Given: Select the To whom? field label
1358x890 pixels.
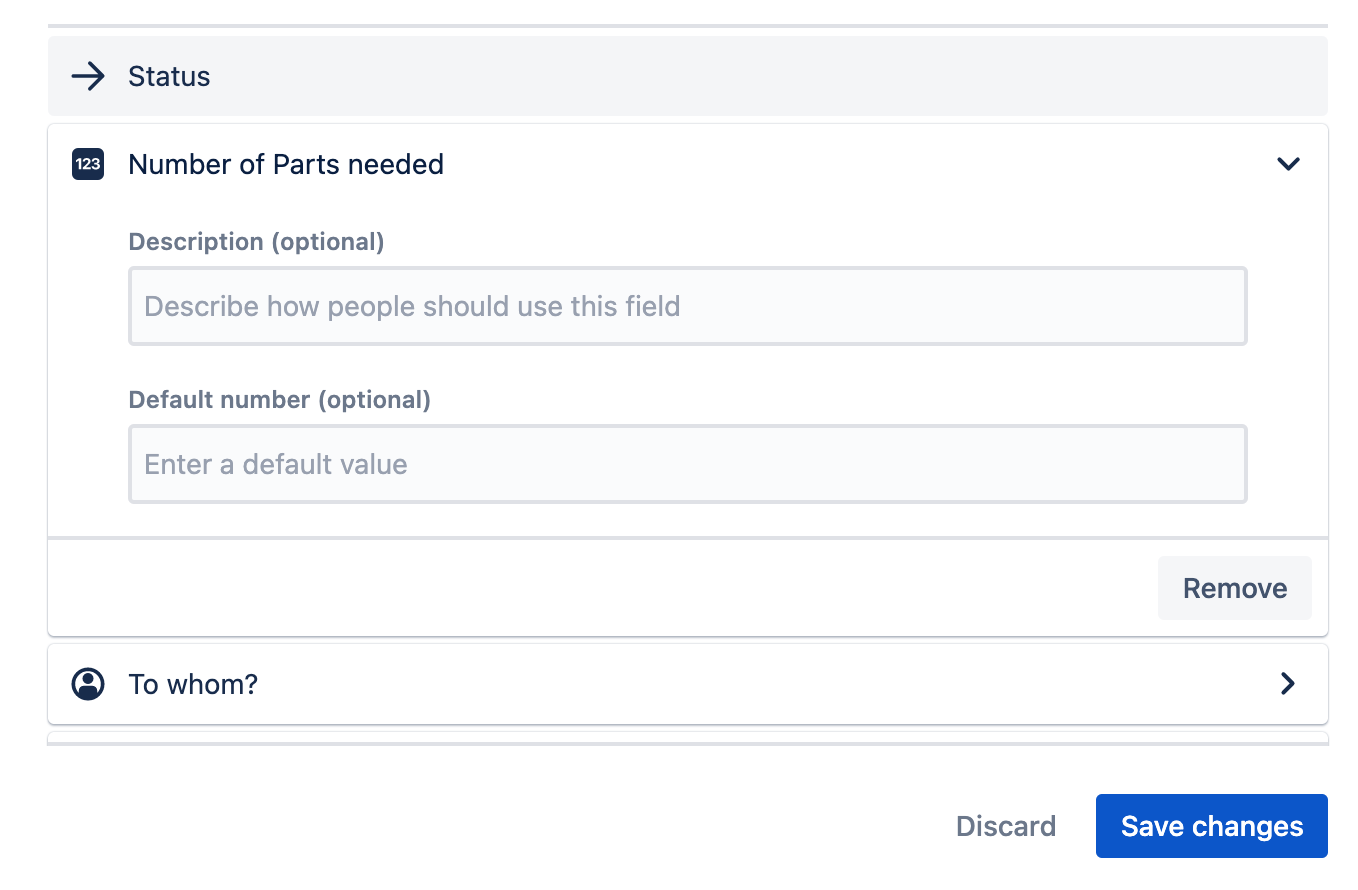Looking at the screenshot, I should click(193, 684).
